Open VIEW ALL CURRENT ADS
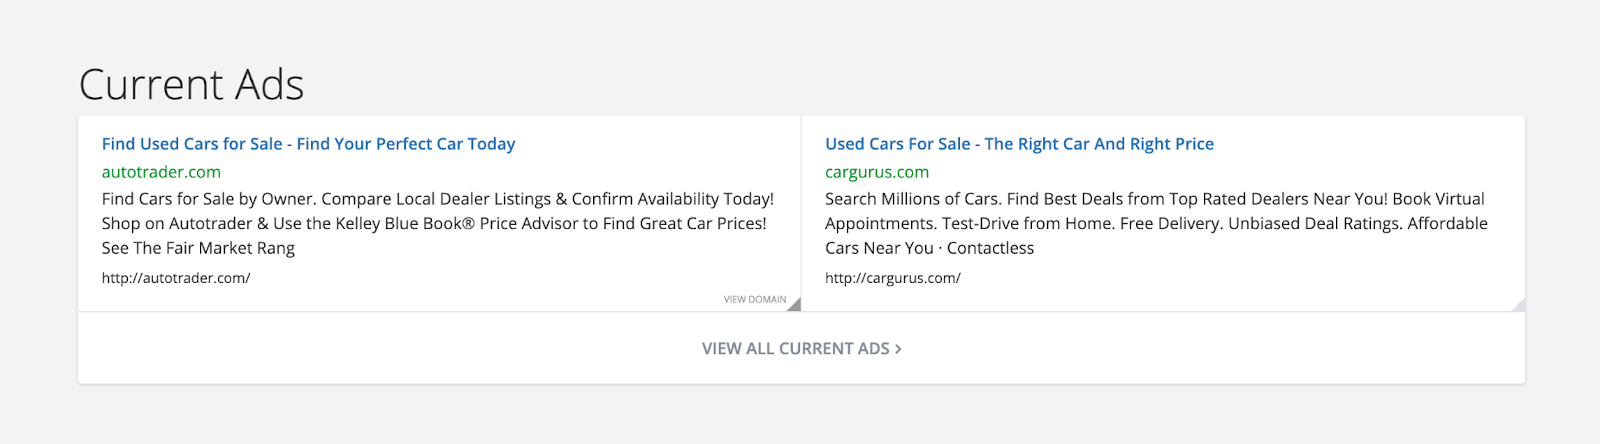 point(795,349)
